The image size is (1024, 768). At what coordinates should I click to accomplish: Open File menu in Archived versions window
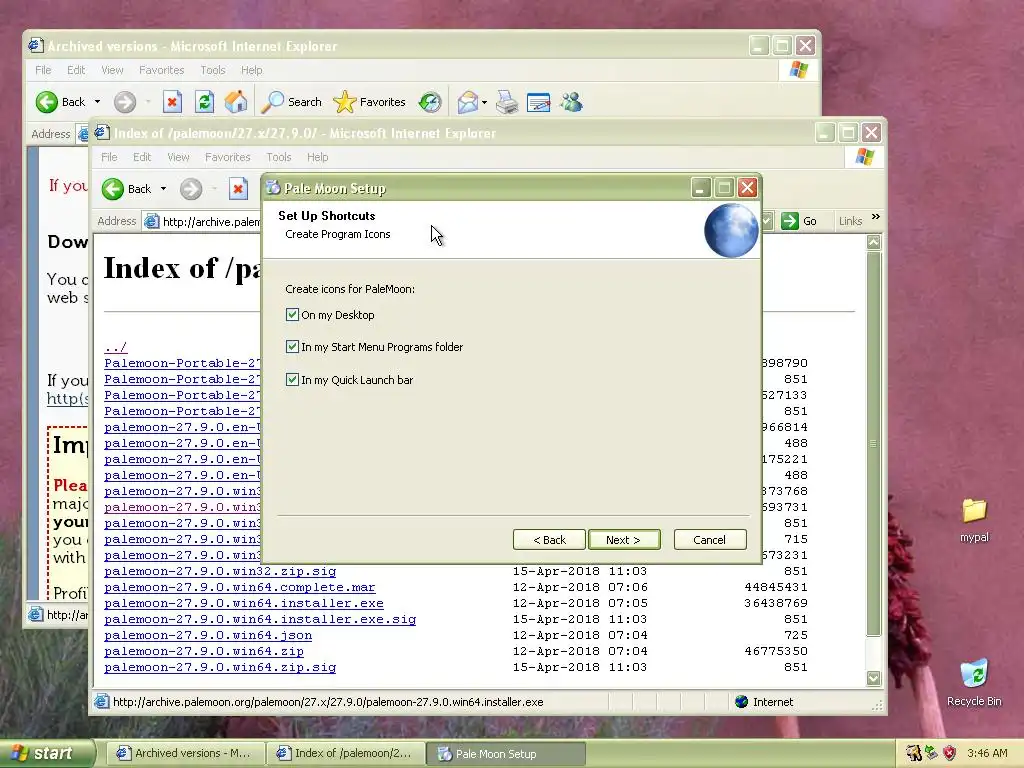coord(43,70)
